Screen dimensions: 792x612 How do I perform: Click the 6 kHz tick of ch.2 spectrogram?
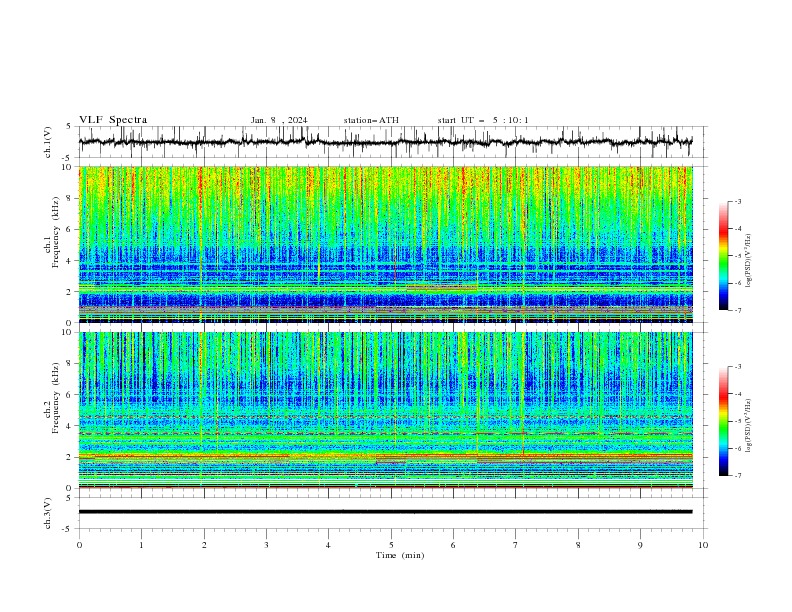(70, 395)
